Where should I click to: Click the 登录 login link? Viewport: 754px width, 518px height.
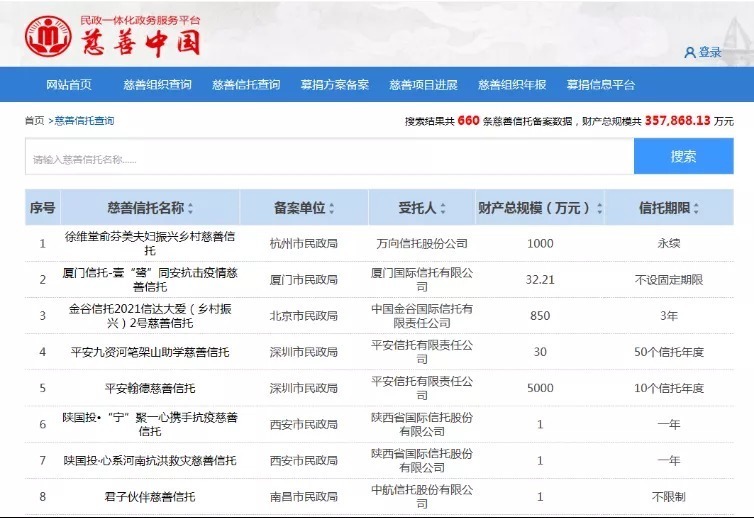[710, 52]
